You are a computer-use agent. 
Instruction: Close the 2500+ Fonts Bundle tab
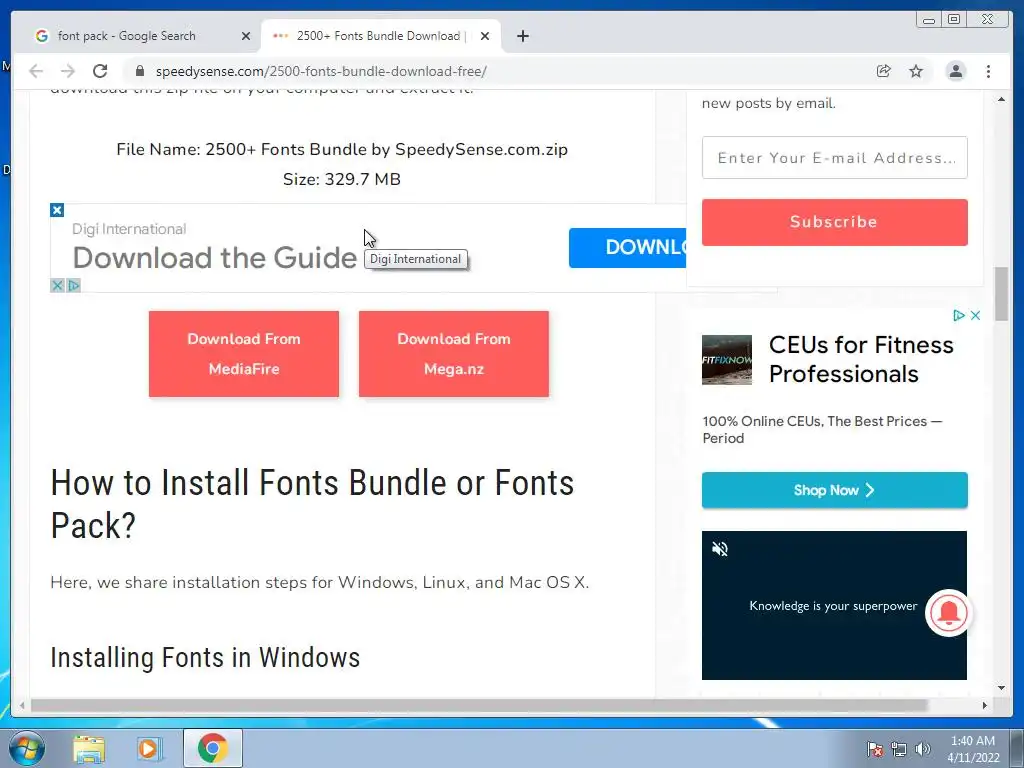(485, 36)
